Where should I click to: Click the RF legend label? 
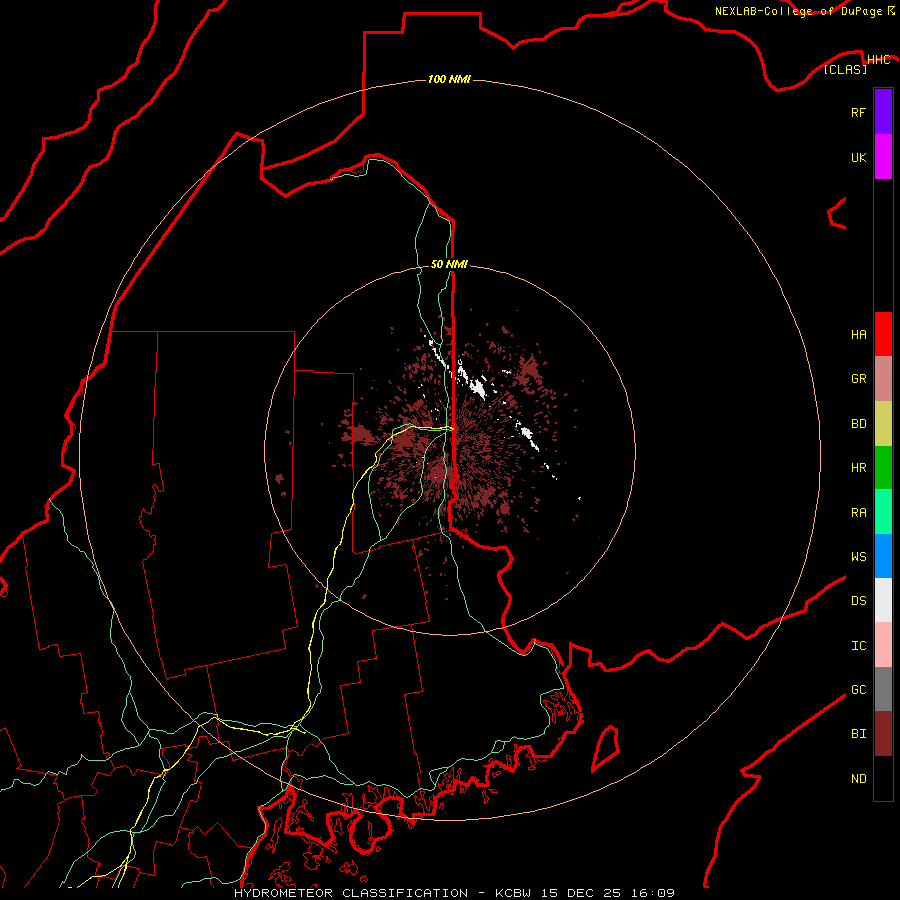pos(858,112)
